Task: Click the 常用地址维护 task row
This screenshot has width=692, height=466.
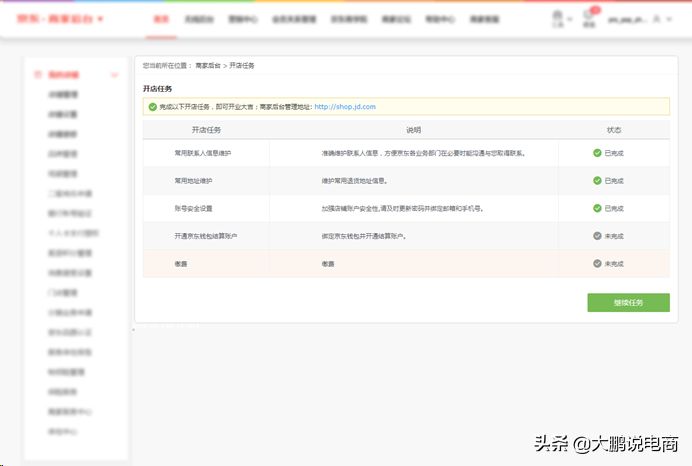Action: 406,181
